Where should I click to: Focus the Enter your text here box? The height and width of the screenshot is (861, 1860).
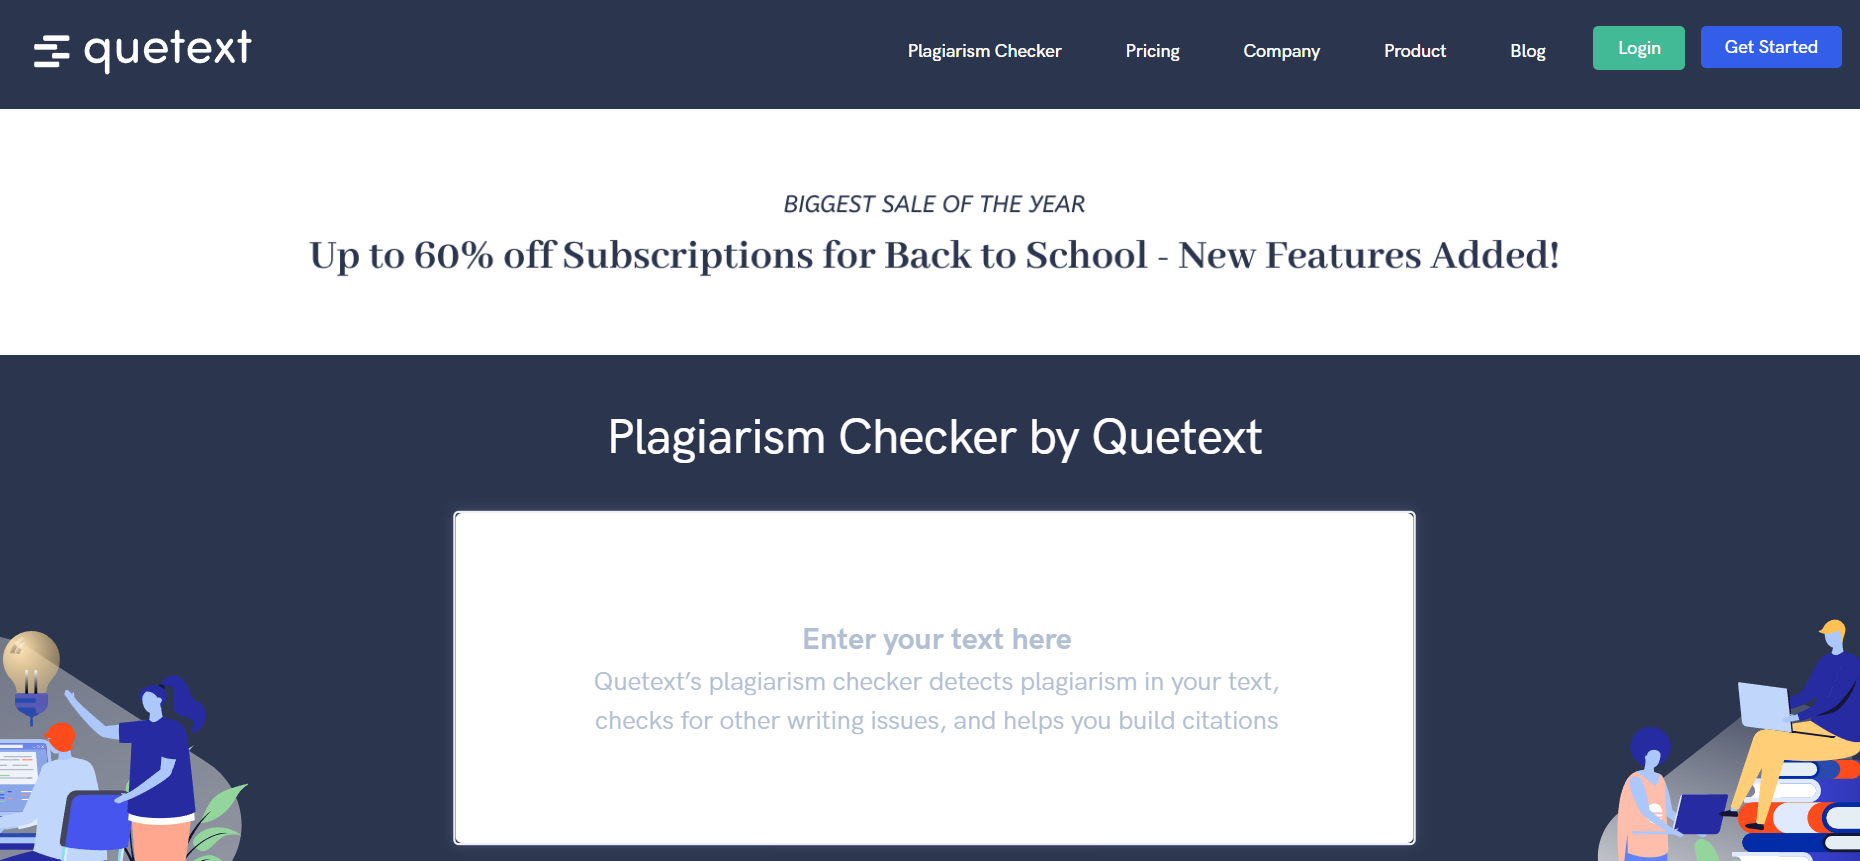click(x=934, y=678)
